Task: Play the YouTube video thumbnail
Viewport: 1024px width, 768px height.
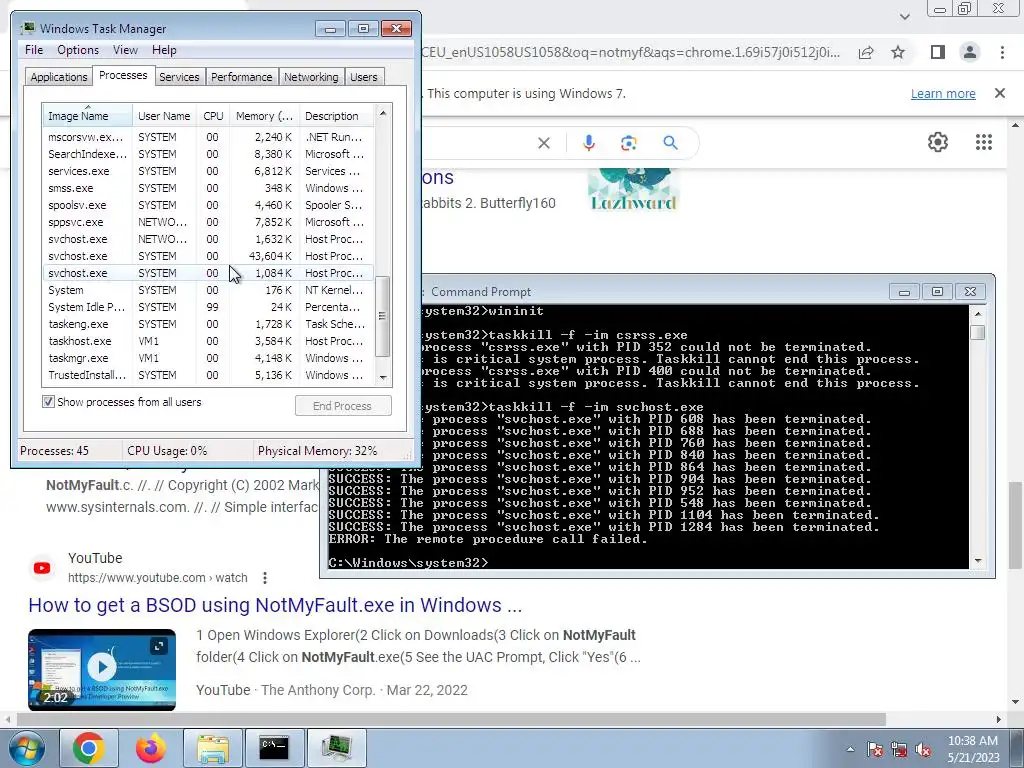Action: pos(102,669)
